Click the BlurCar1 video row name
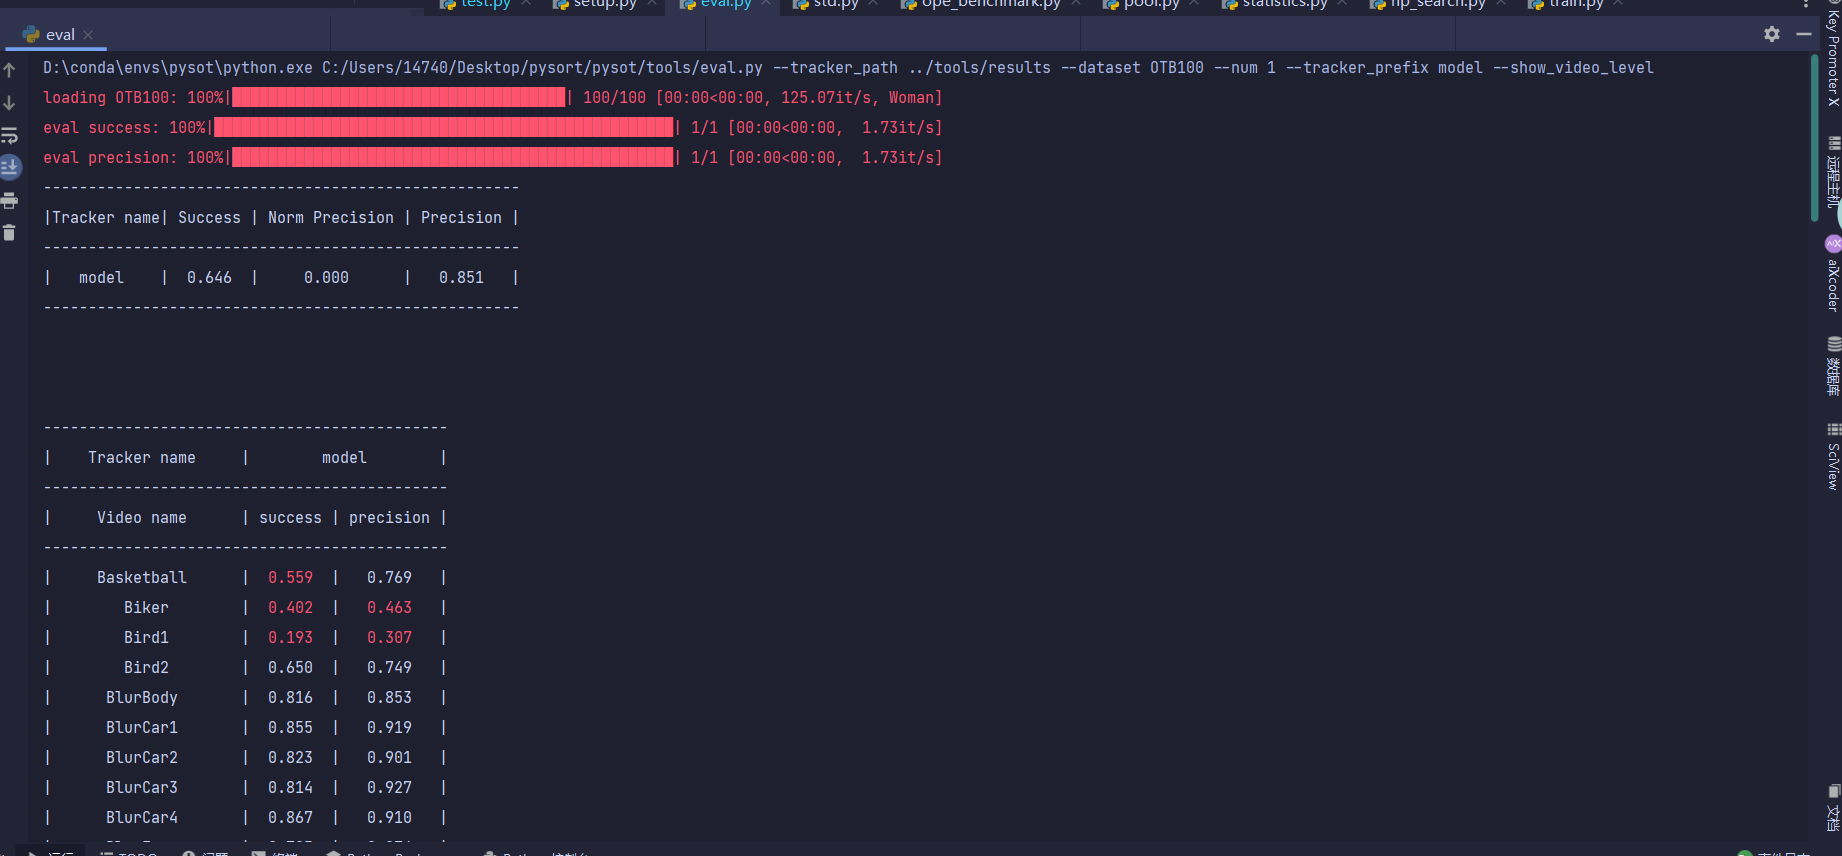The width and height of the screenshot is (1842, 856). (142, 728)
